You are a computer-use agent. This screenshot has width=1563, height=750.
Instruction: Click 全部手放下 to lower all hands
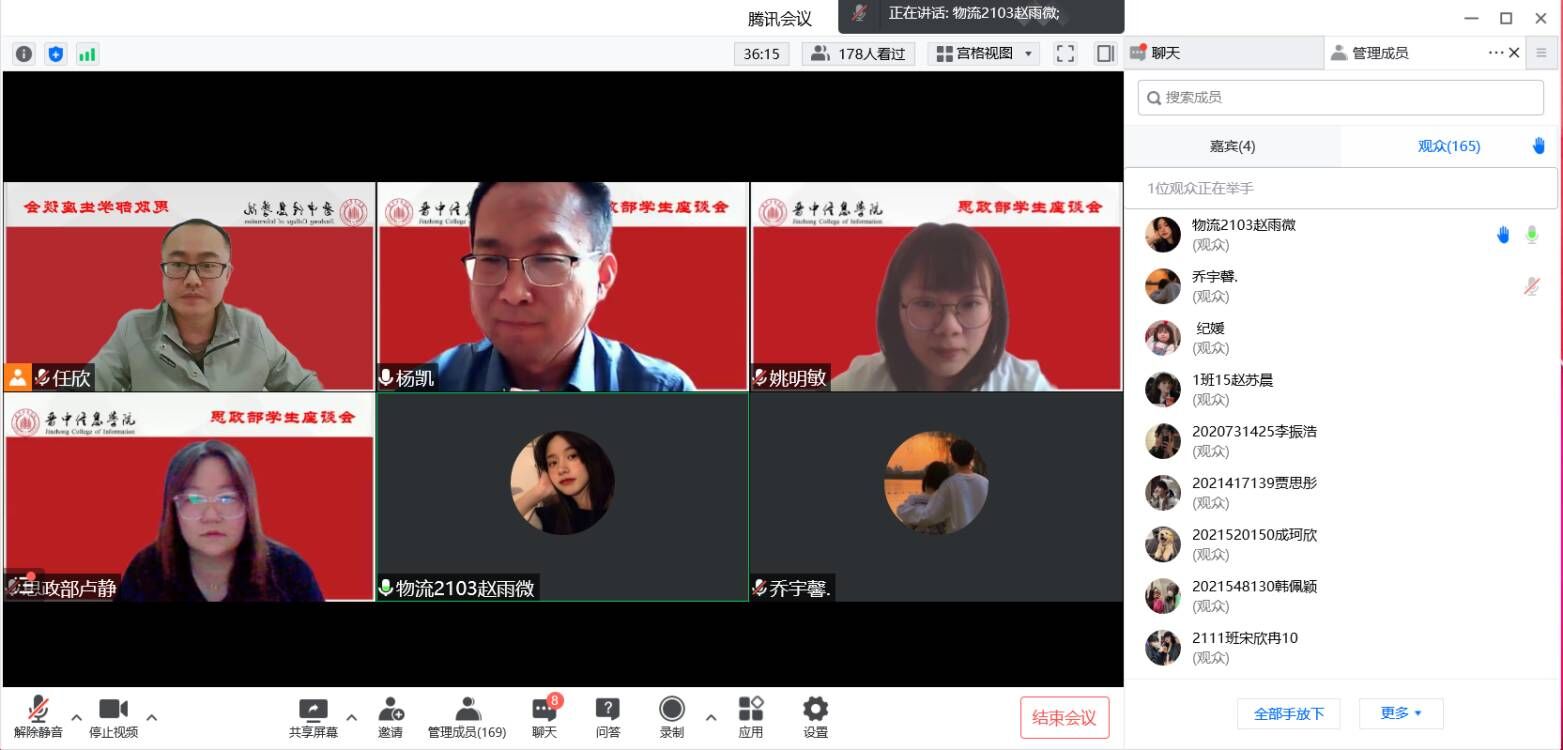pos(1289,714)
